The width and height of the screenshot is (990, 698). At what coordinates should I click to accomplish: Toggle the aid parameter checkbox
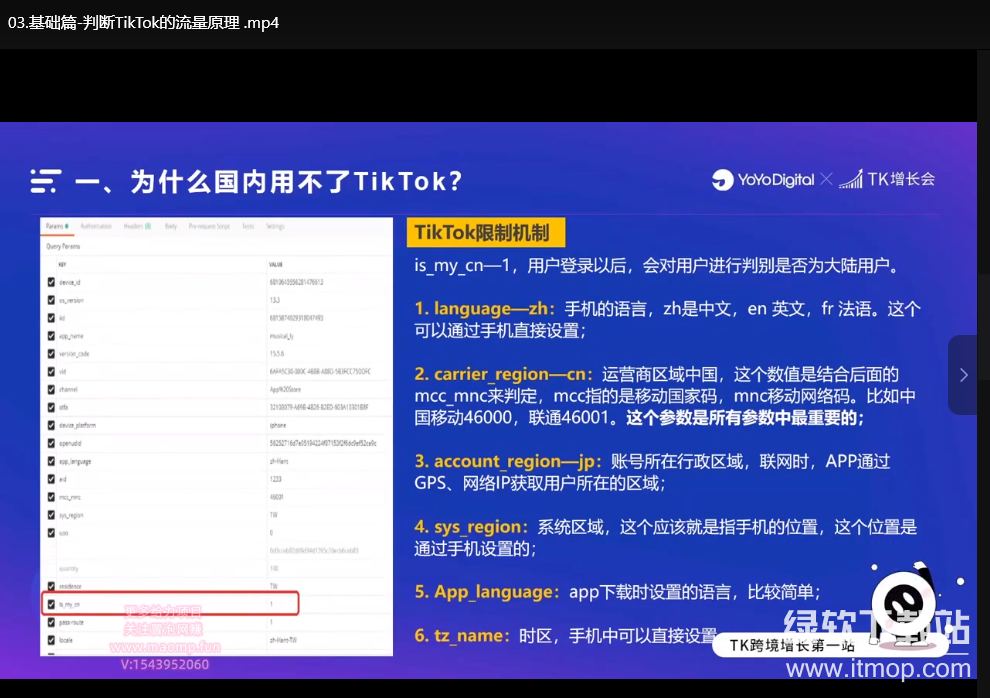click(51, 479)
